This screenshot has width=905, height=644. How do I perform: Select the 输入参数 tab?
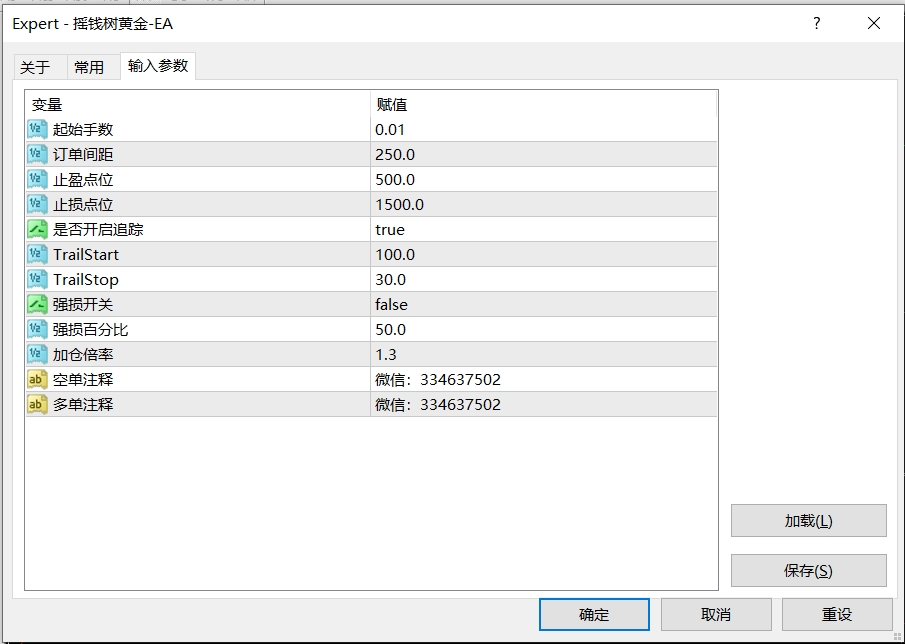pos(157,66)
